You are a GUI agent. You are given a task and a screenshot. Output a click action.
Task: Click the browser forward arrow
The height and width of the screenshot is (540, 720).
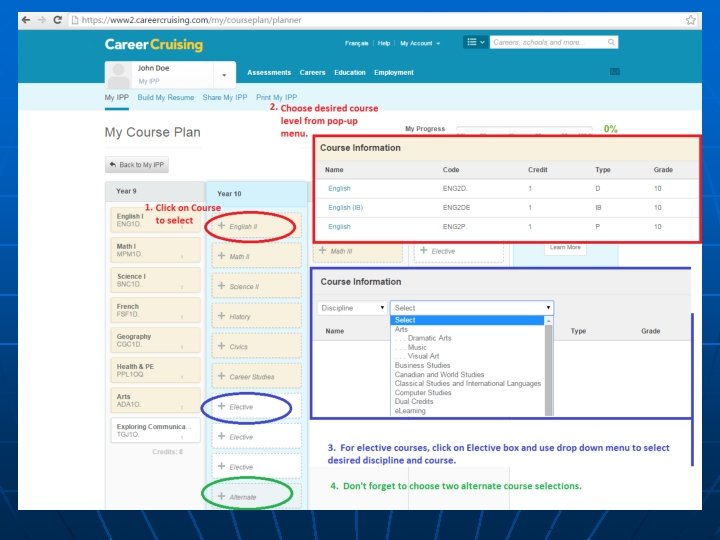pos(42,20)
